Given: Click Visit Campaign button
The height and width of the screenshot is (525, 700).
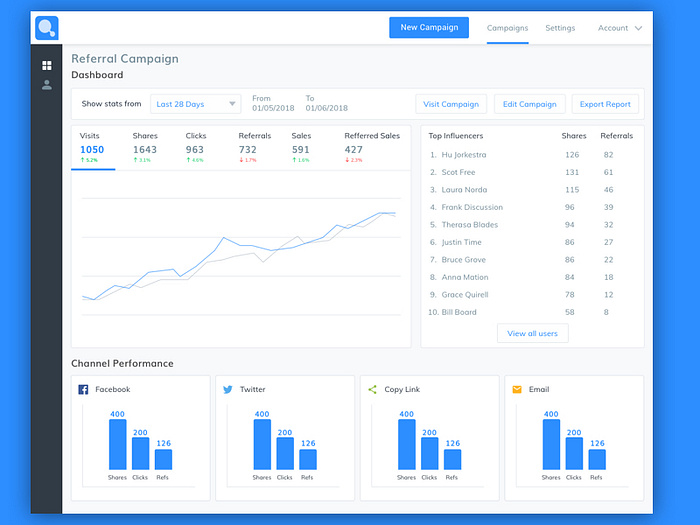Looking at the screenshot, I should [x=451, y=104].
